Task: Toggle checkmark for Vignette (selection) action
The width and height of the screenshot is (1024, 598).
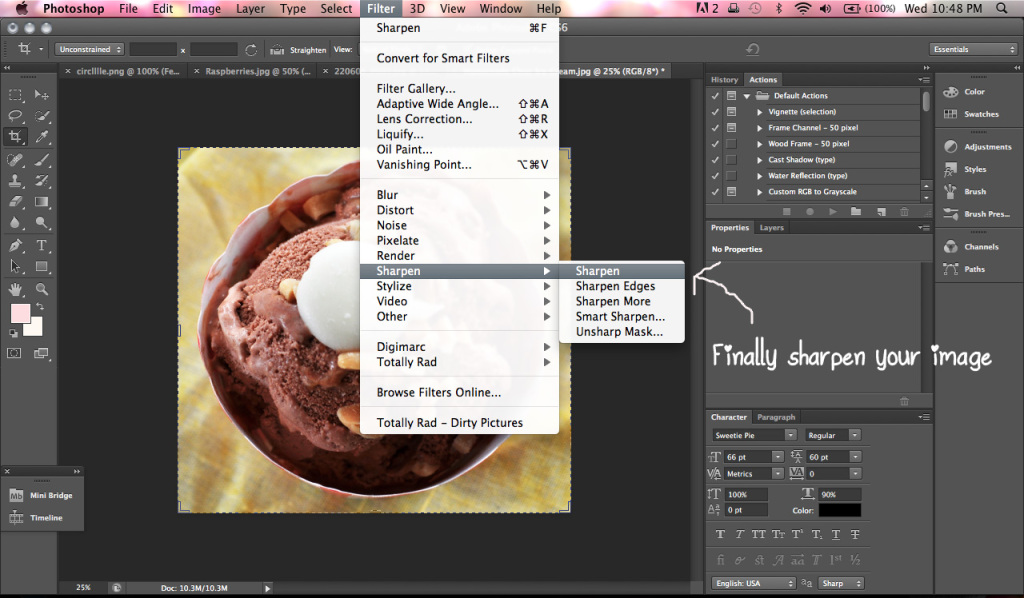Action: click(x=715, y=112)
